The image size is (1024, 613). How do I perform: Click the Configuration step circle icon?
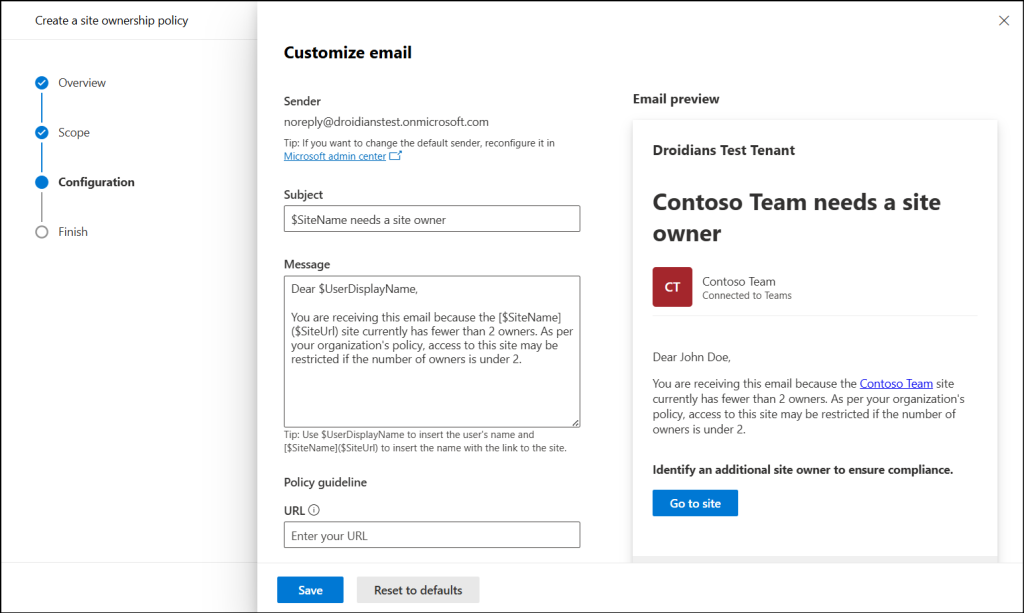click(x=42, y=182)
